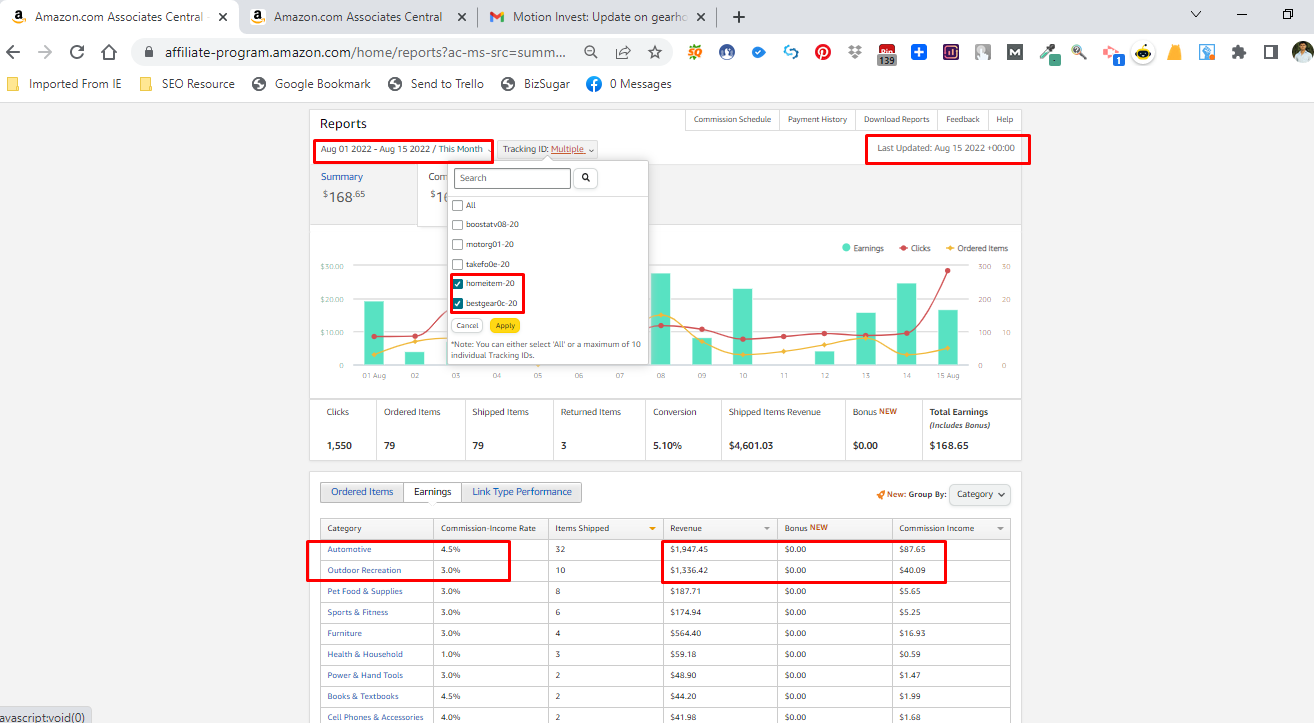Open the Chrome extensions puzzle icon
The image size is (1314, 723).
click(x=1239, y=52)
